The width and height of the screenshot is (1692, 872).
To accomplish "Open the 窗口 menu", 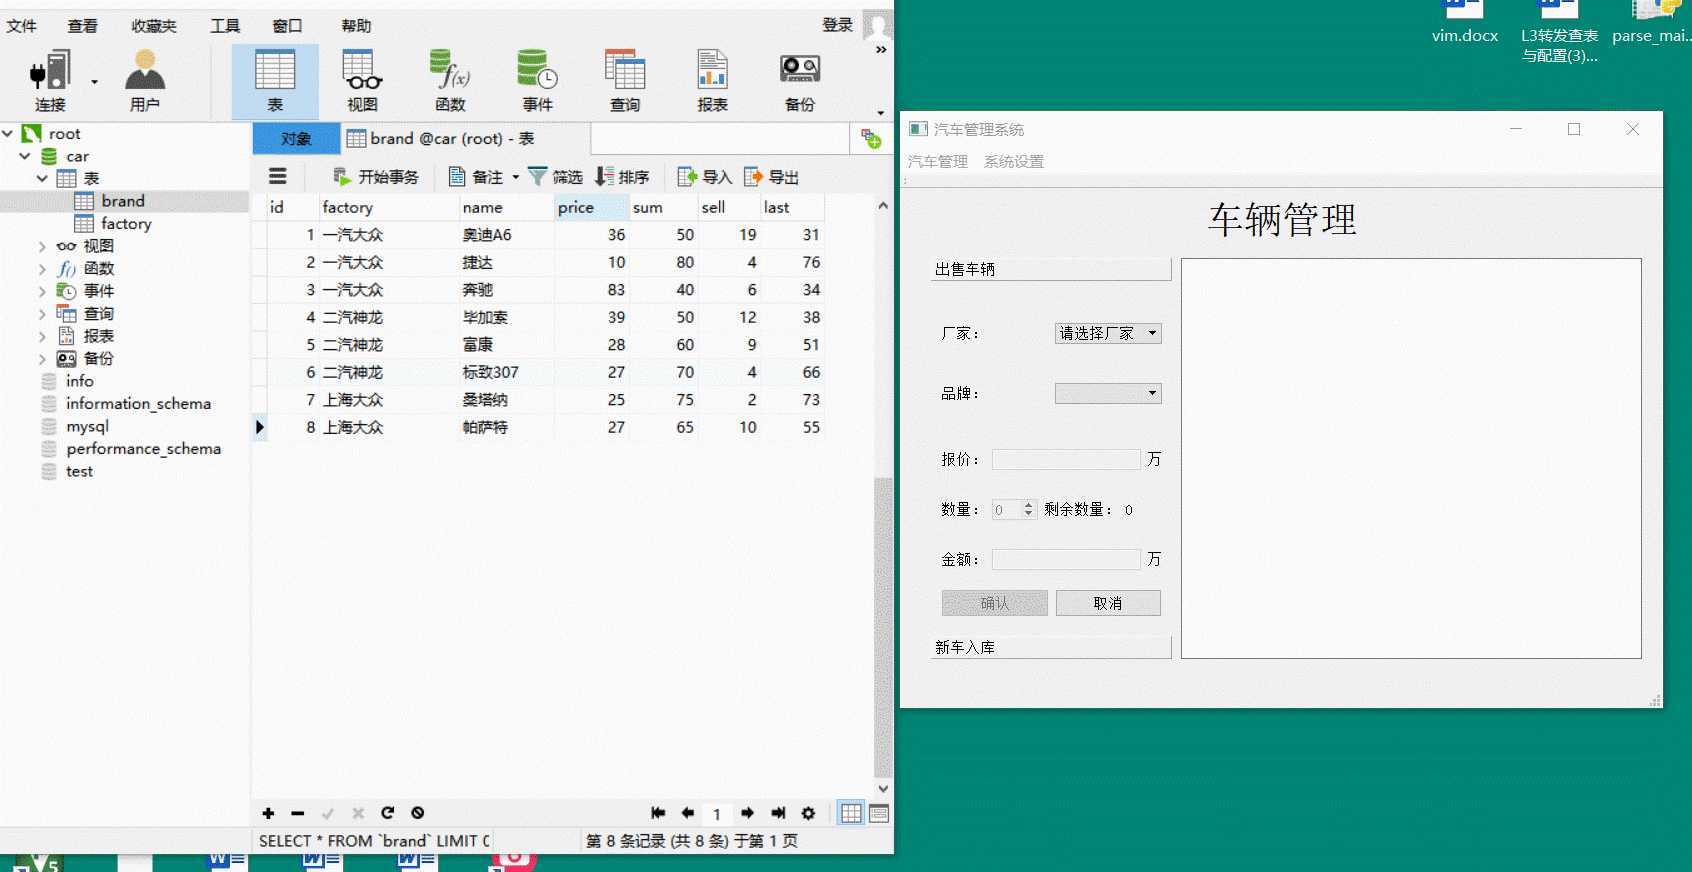I will click(x=287, y=26).
